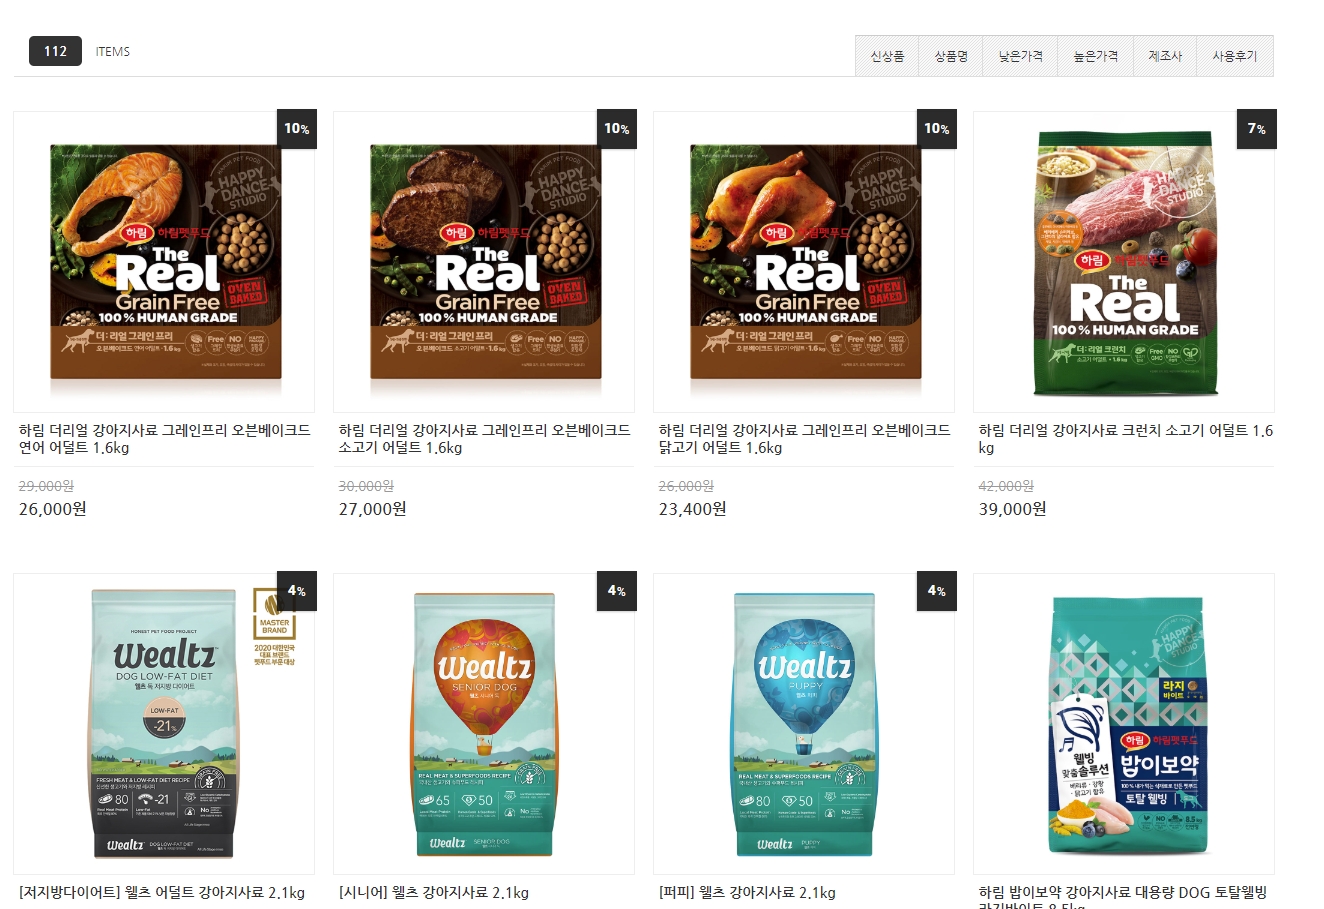Open link 하림 밥이보약 강아지사료 대용량 DOG
This screenshot has width=1324, height=909.
(1123, 896)
